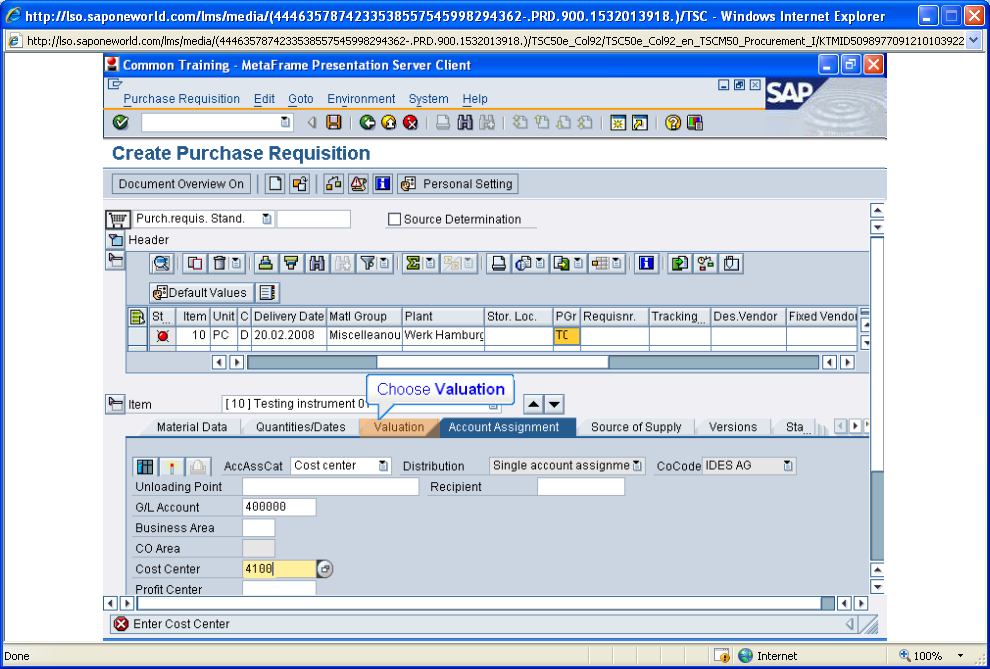
Task: Click the Cost Center input field
Action: (x=279, y=569)
